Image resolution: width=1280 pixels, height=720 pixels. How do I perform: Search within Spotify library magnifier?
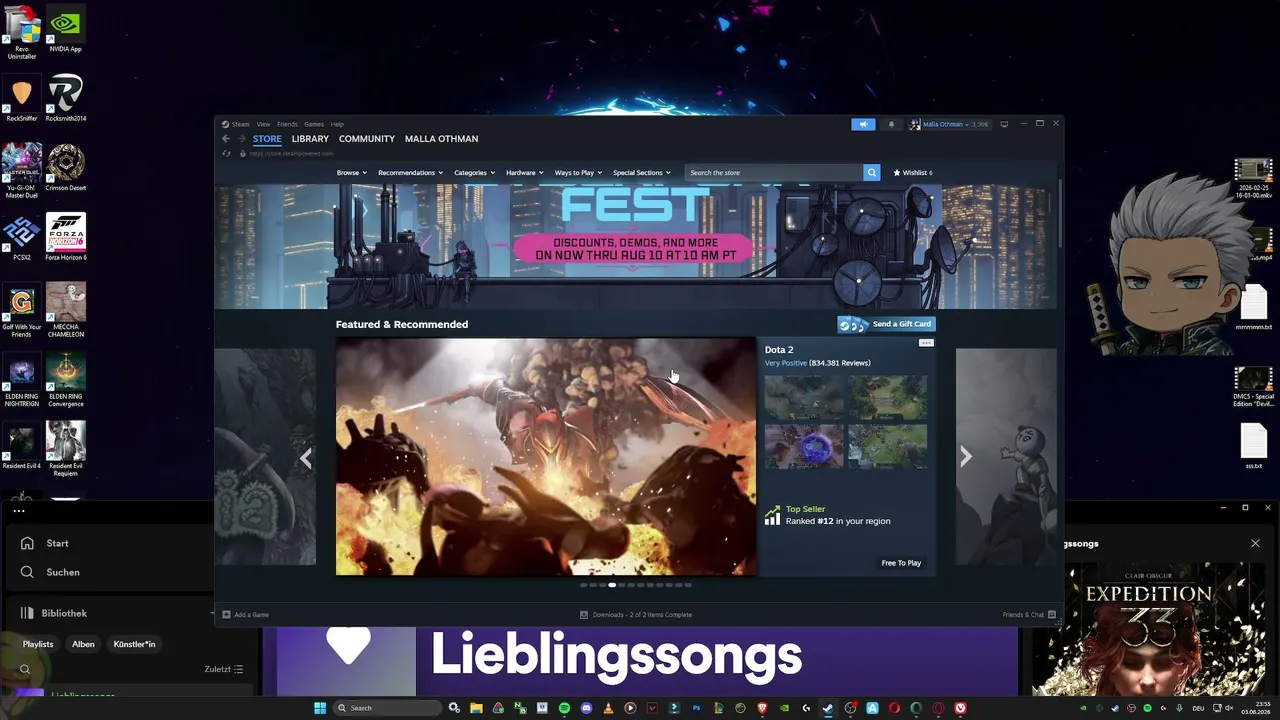(x=25, y=670)
